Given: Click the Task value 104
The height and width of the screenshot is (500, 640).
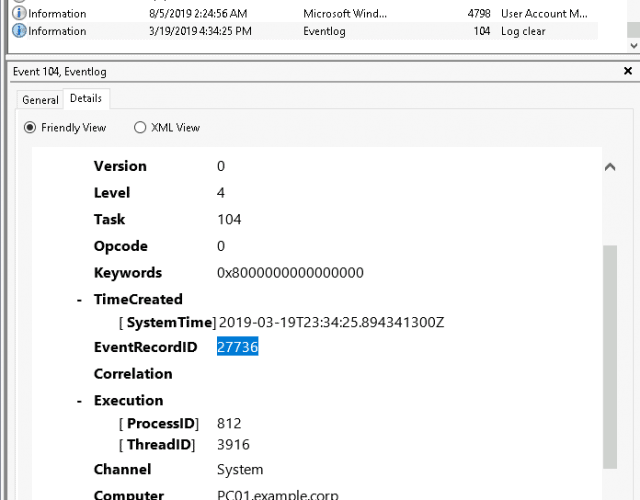Looking at the screenshot, I should [229, 220].
